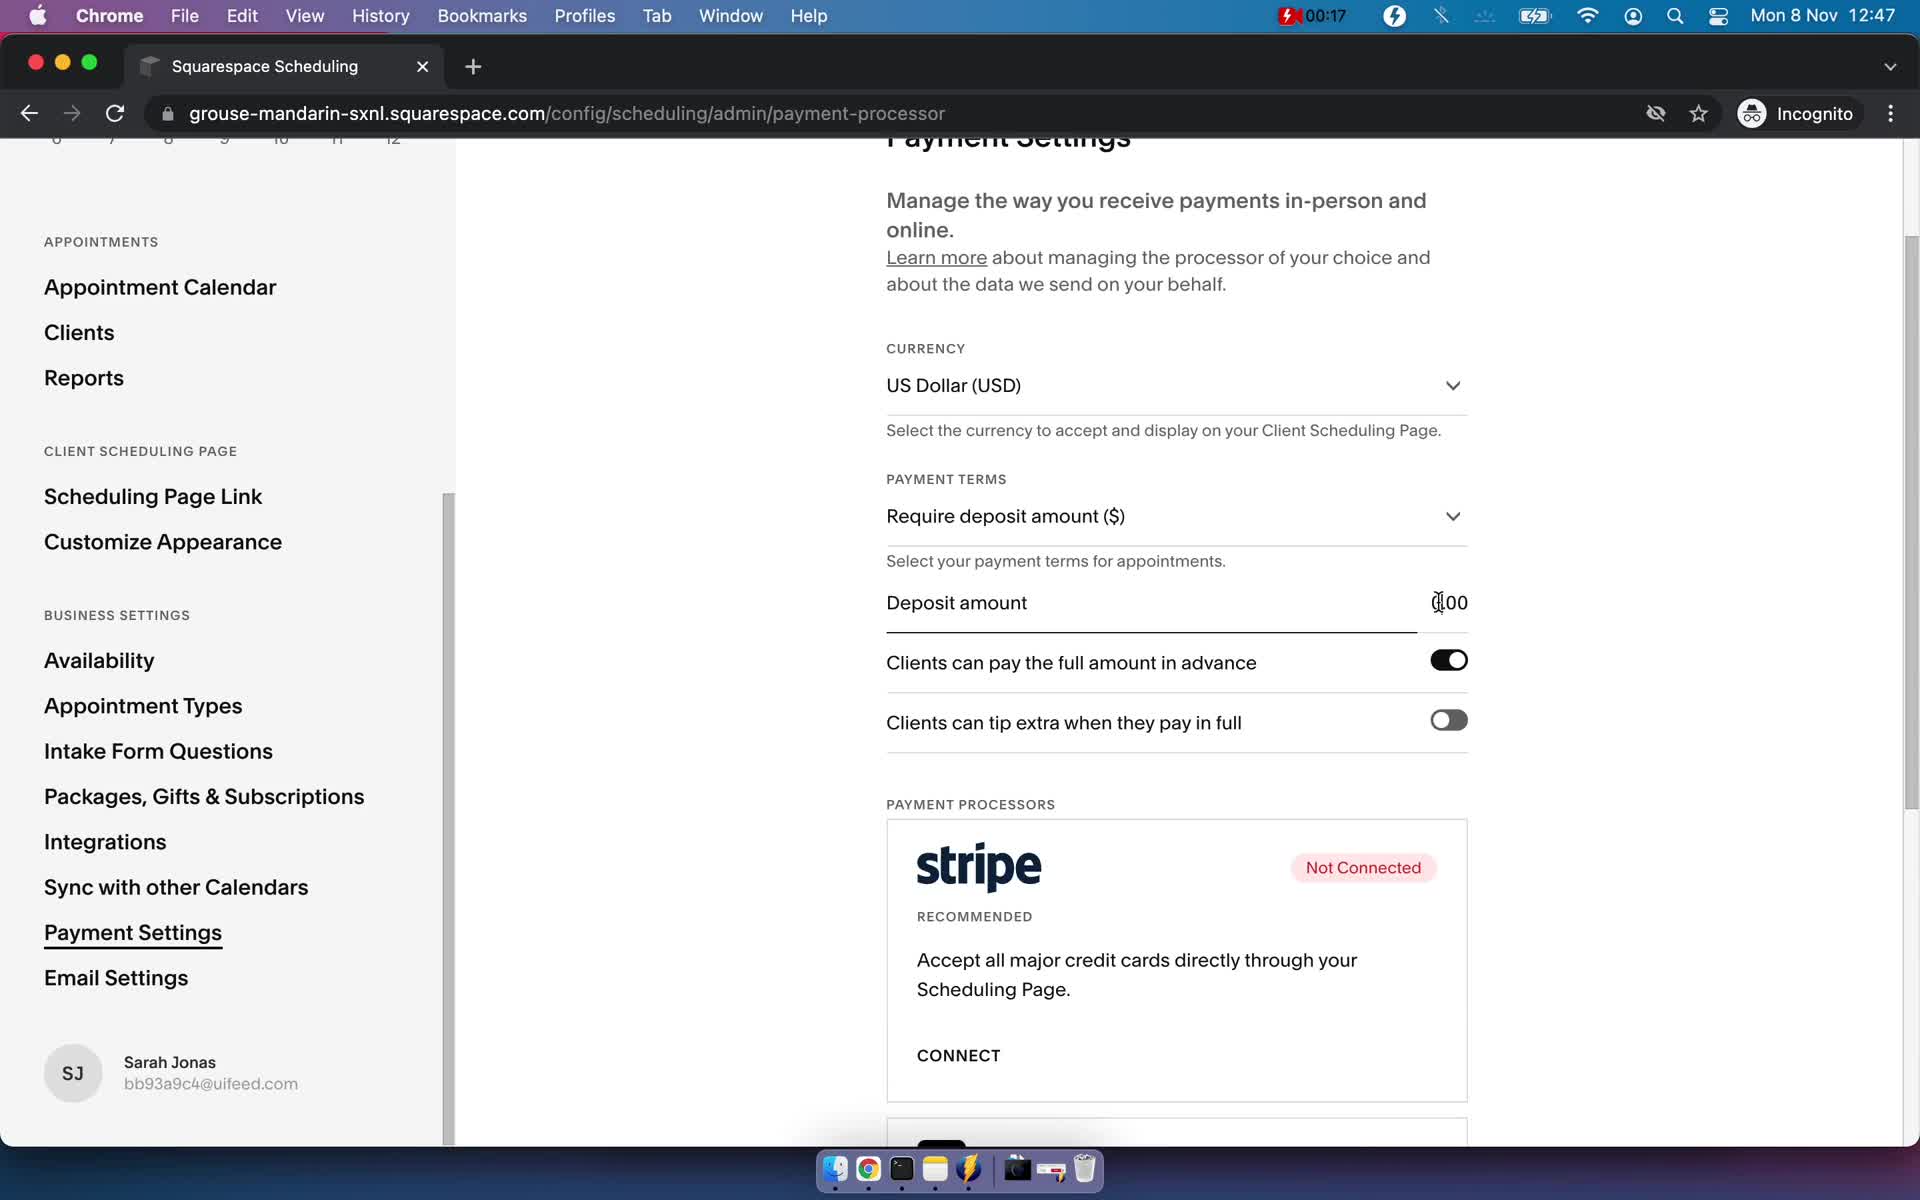The width and height of the screenshot is (1920, 1200).
Task: Click the main page scrollbar
Action: tap(1911, 522)
